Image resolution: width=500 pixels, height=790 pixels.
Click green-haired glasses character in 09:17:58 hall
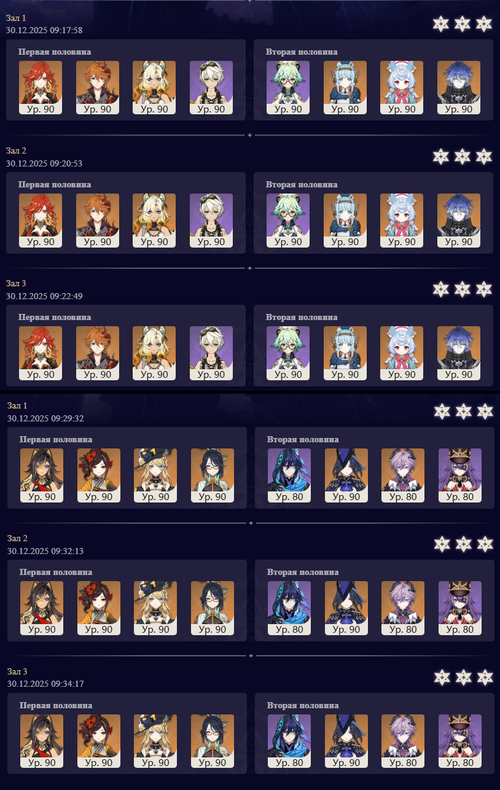(x=288, y=88)
